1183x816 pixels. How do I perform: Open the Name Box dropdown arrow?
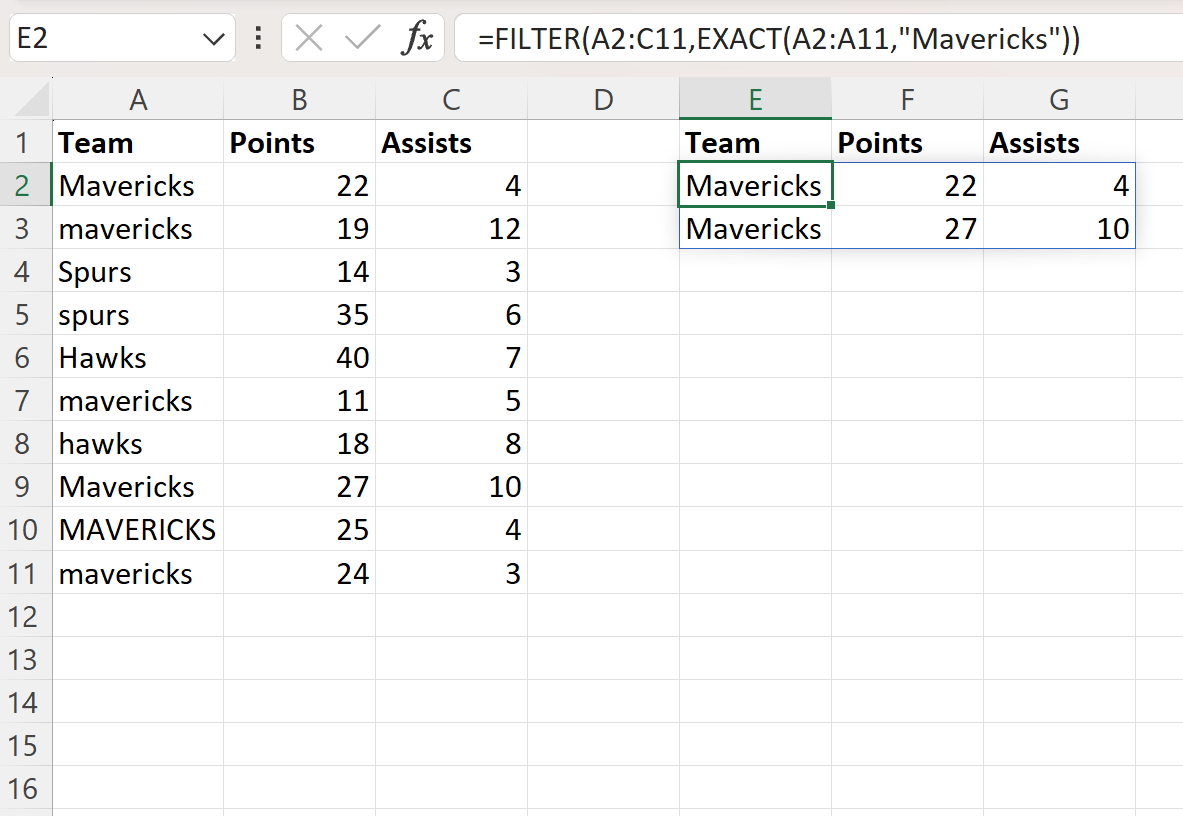pyautogui.click(x=212, y=38)
